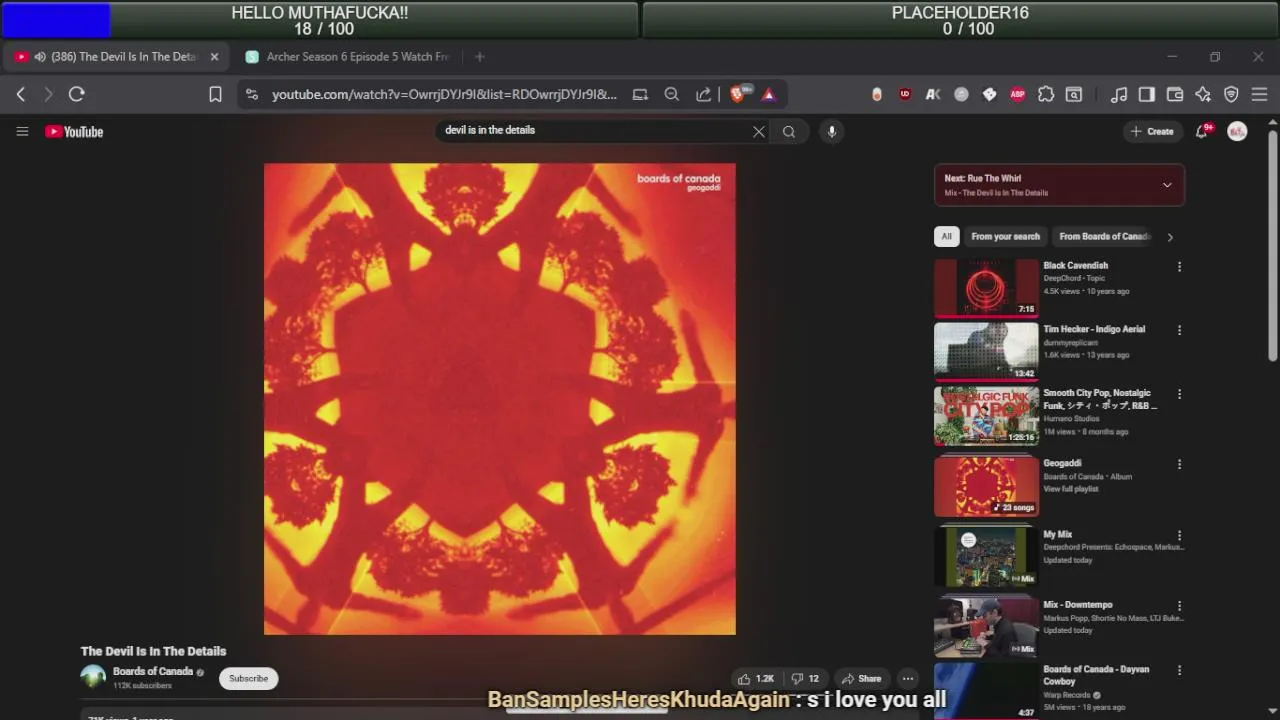Click the music note media control icon
Viewport: 1280px width, 720px height.
coord(1119,94)
